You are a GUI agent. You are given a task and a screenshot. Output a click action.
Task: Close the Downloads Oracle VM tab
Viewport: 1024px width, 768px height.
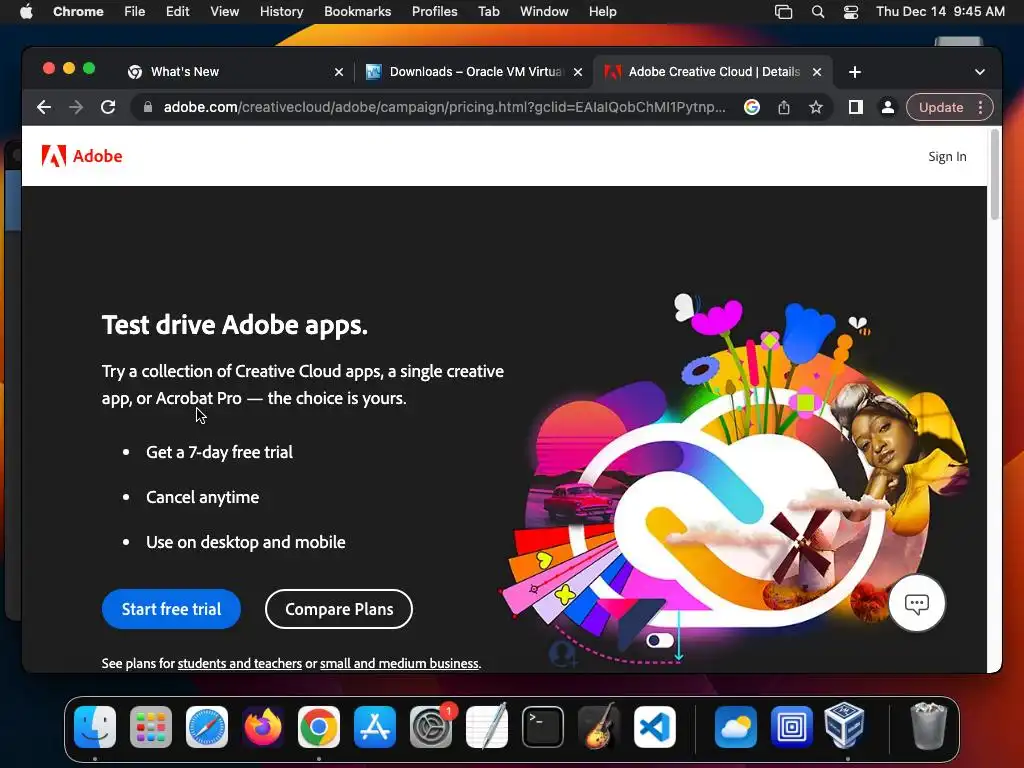coord(578,72)
